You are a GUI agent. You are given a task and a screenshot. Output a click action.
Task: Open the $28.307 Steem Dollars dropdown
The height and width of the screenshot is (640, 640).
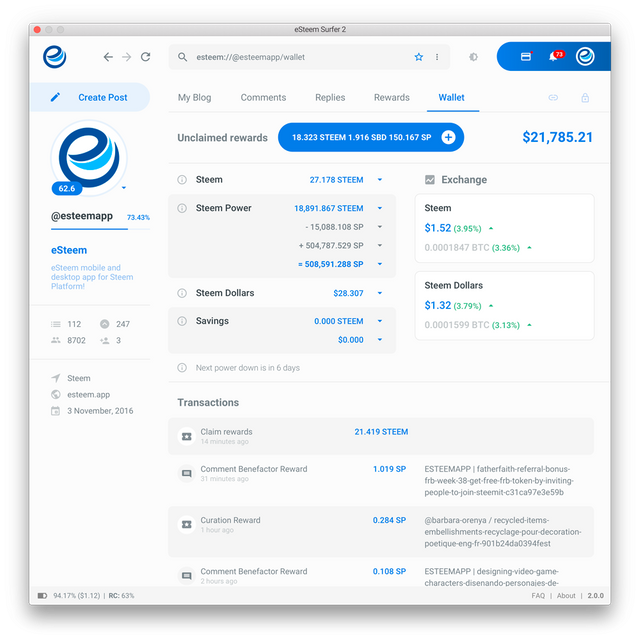click(x=380, y=293)
